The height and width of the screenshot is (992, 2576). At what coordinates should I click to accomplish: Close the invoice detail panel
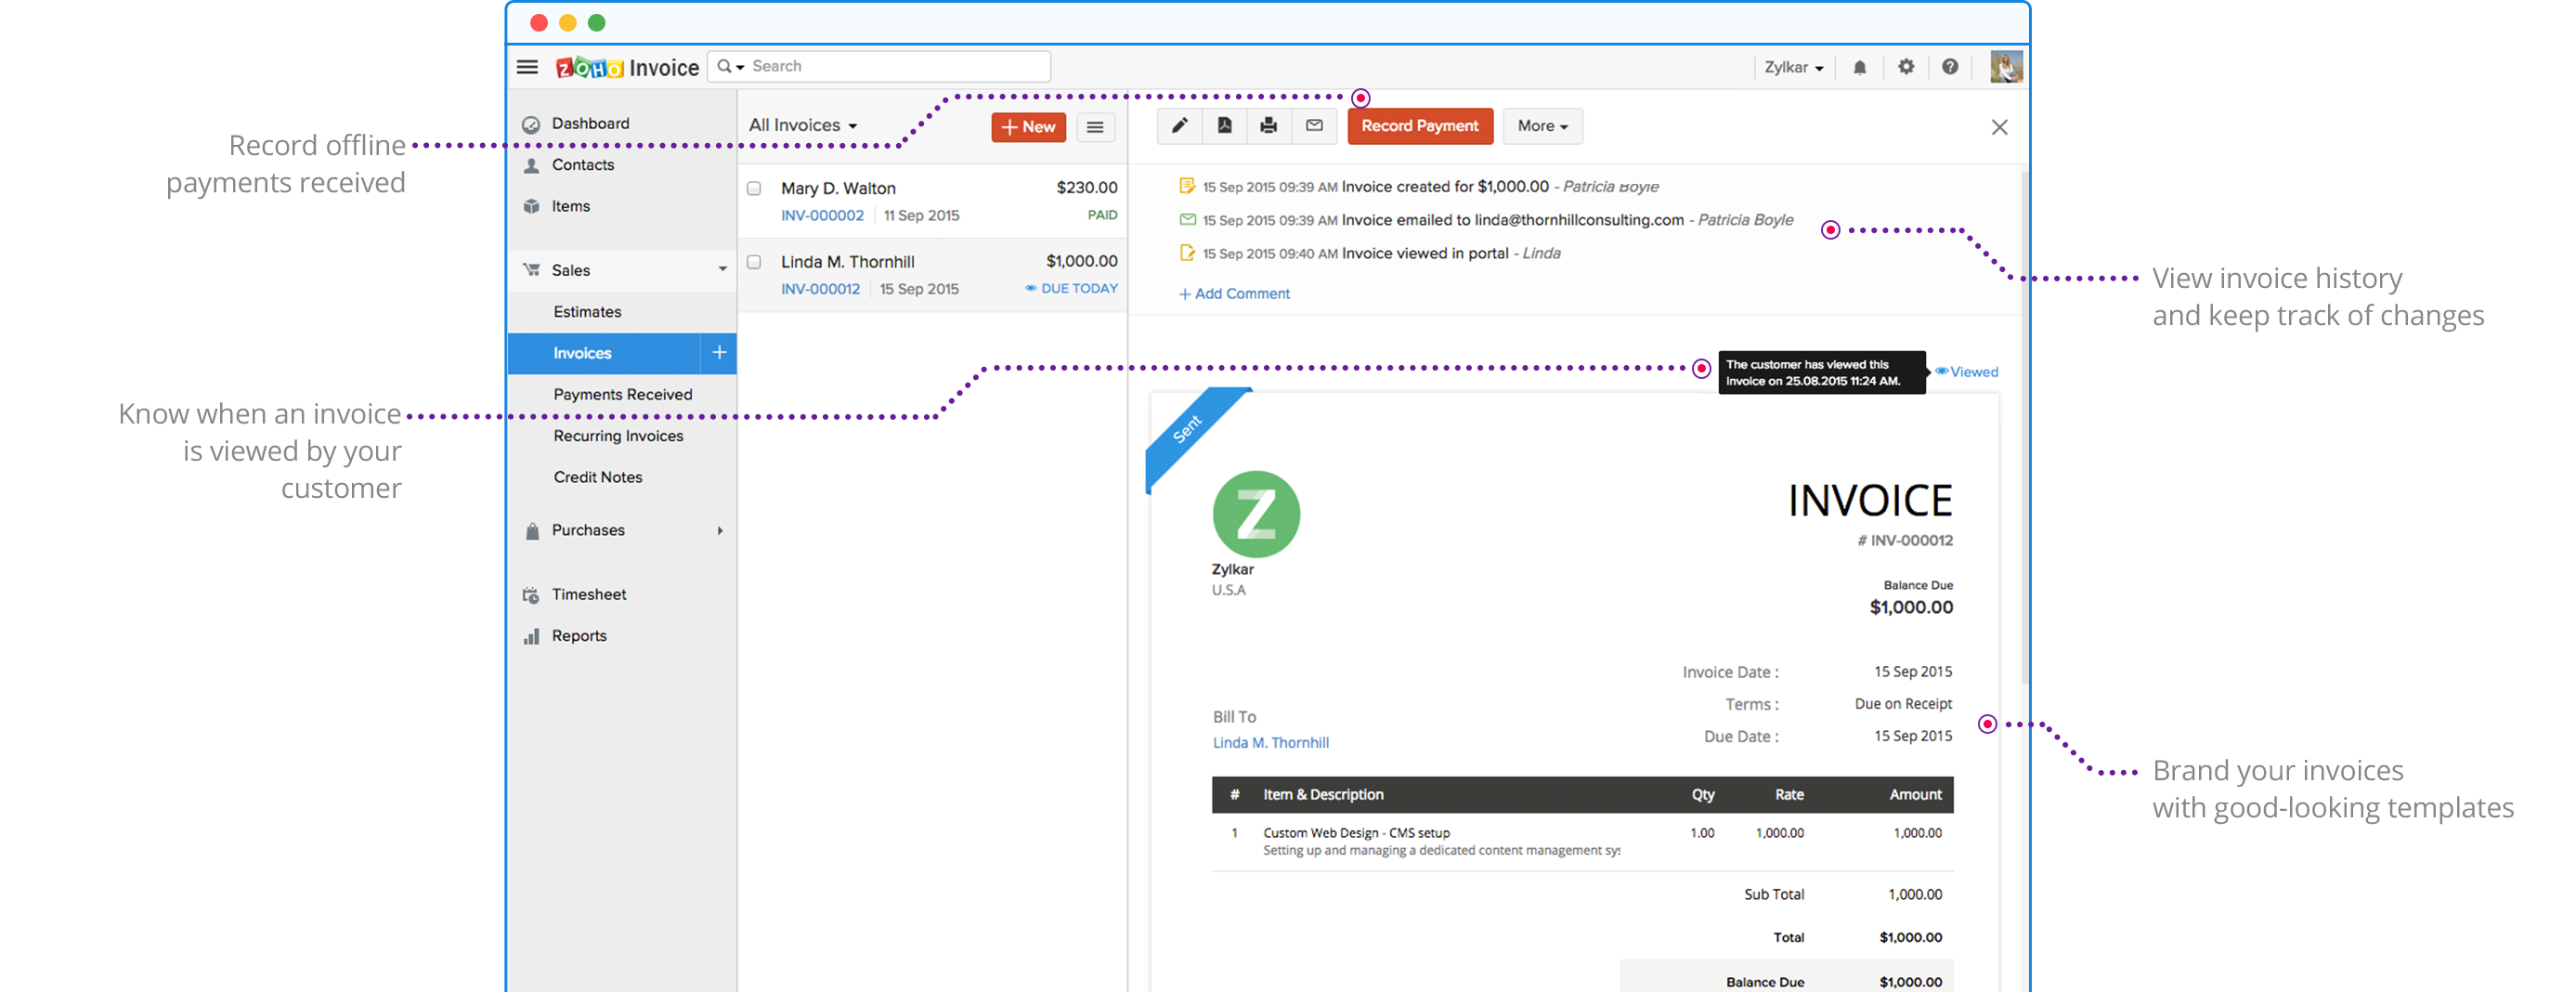pos(1999,128)
